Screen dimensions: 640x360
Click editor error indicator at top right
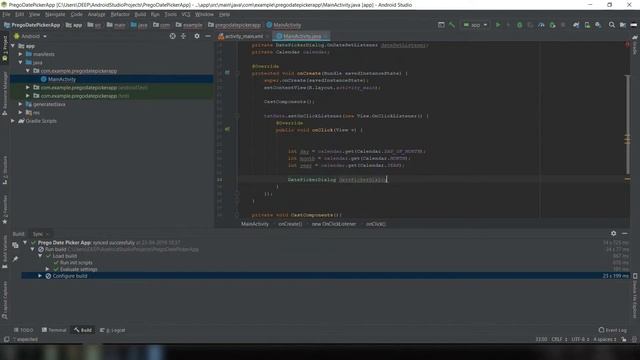click(x=627, y=44)
